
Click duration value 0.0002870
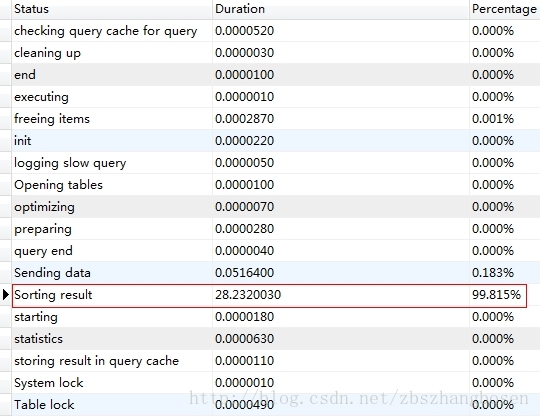[245, 119]
